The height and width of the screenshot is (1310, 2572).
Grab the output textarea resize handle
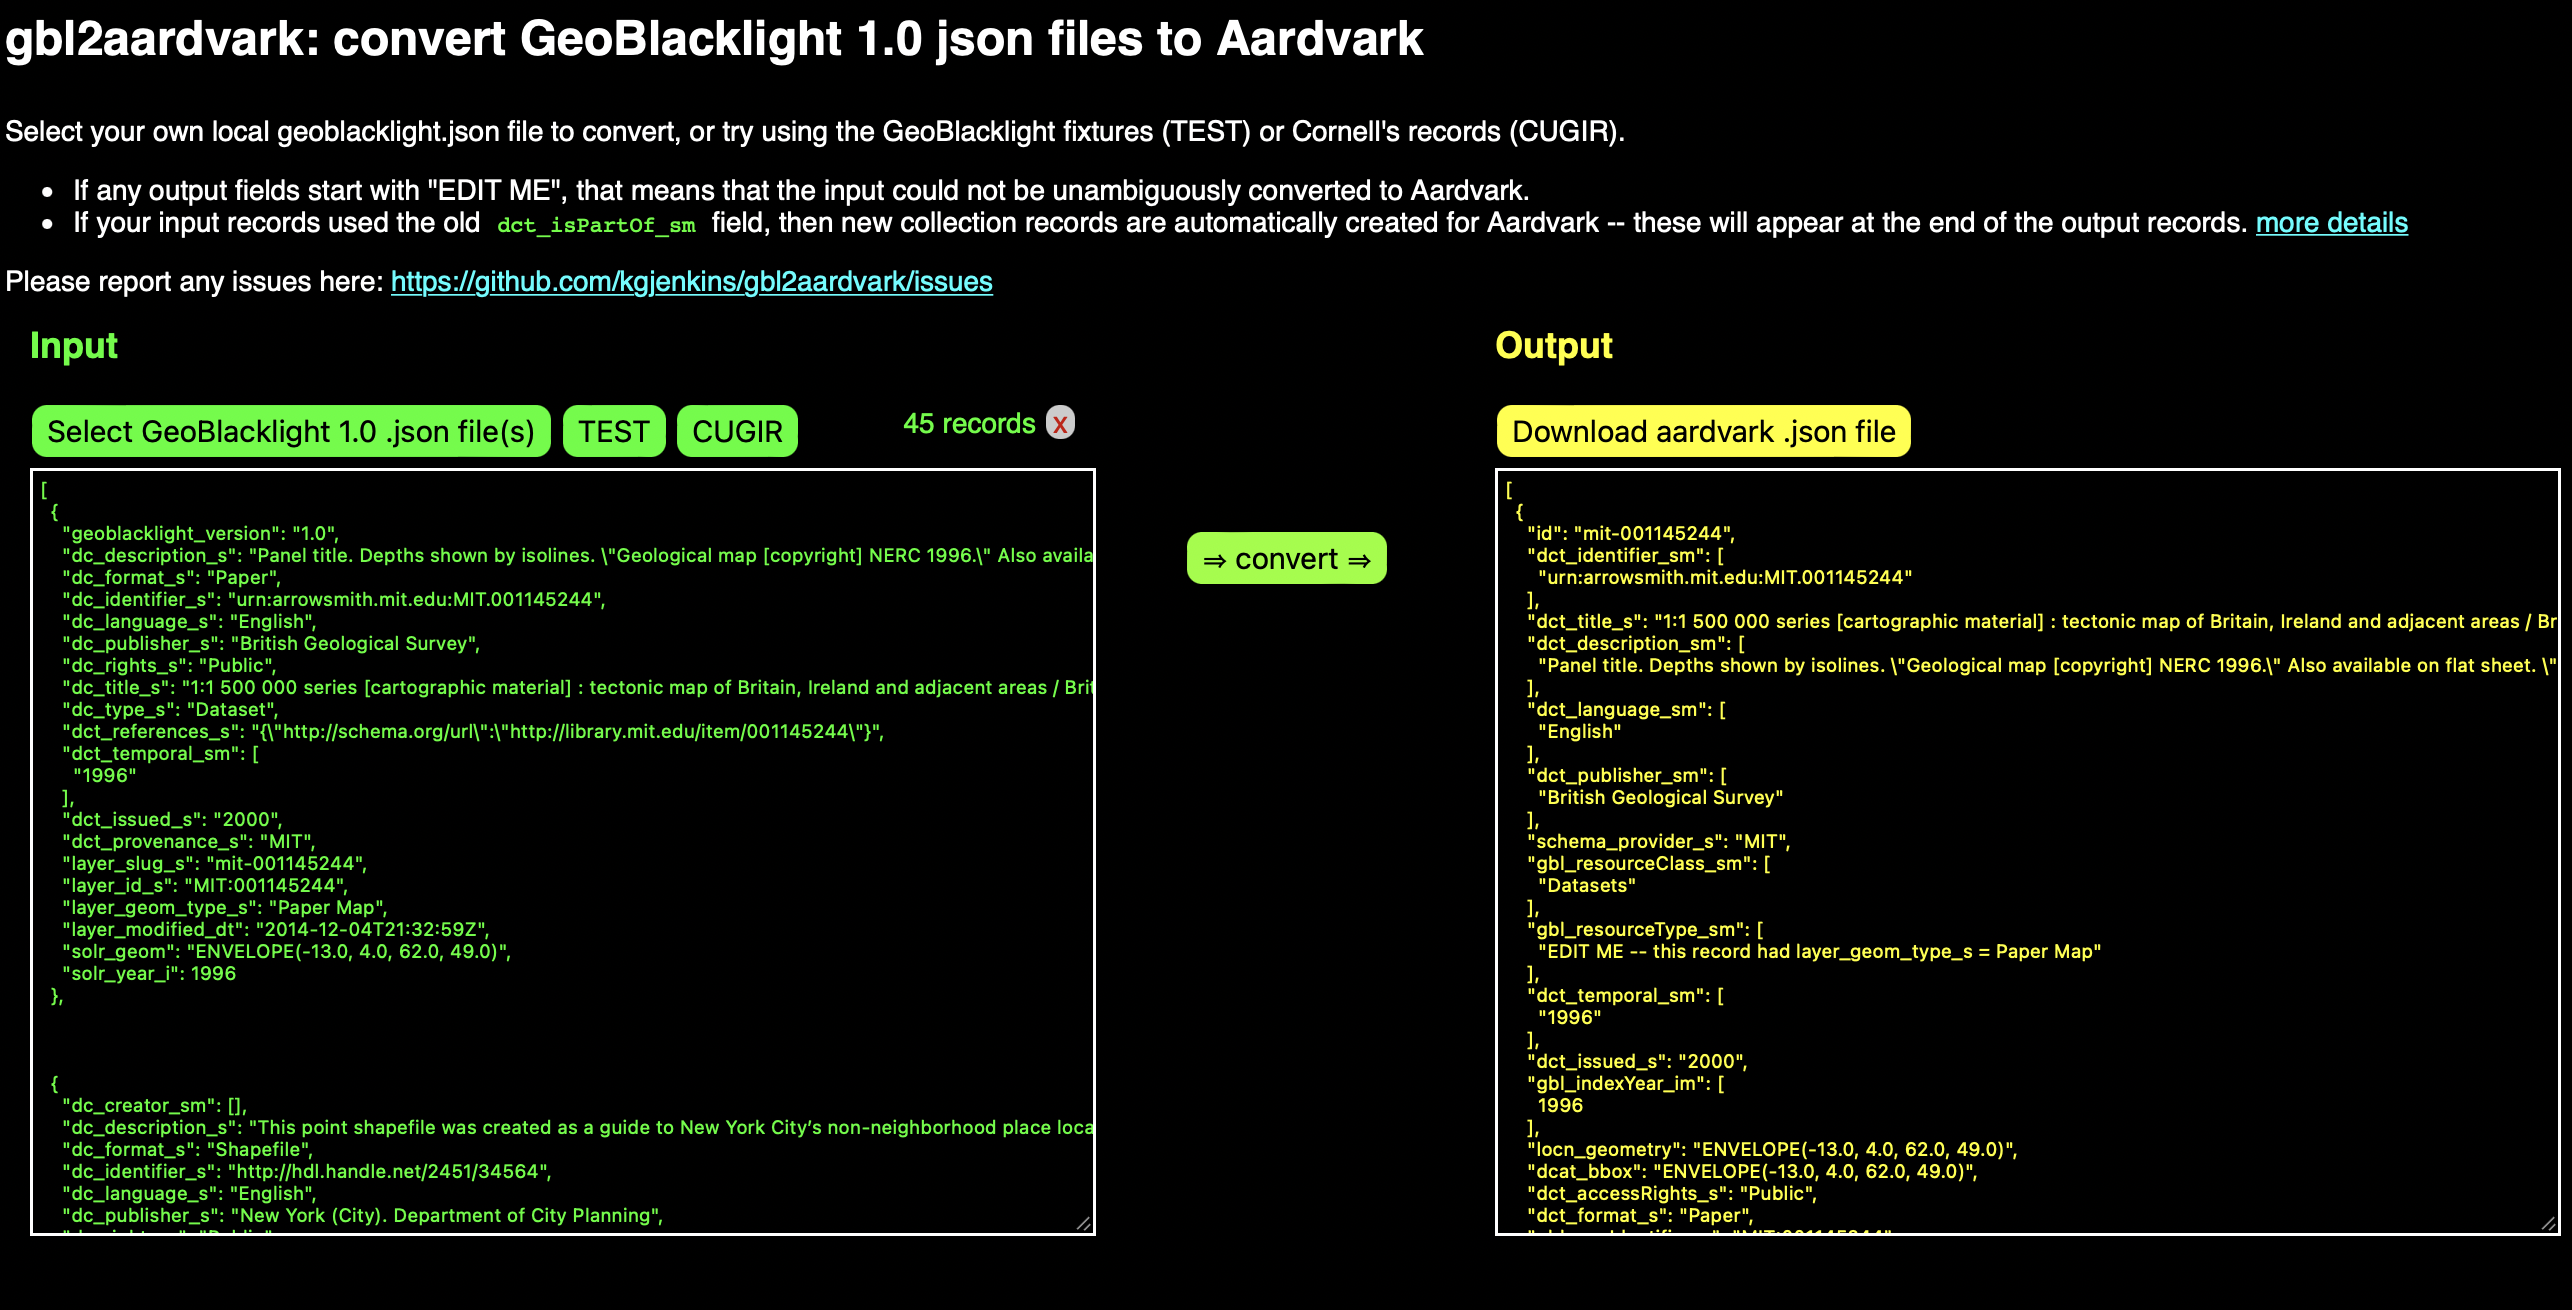[x=2548, y=1224]
